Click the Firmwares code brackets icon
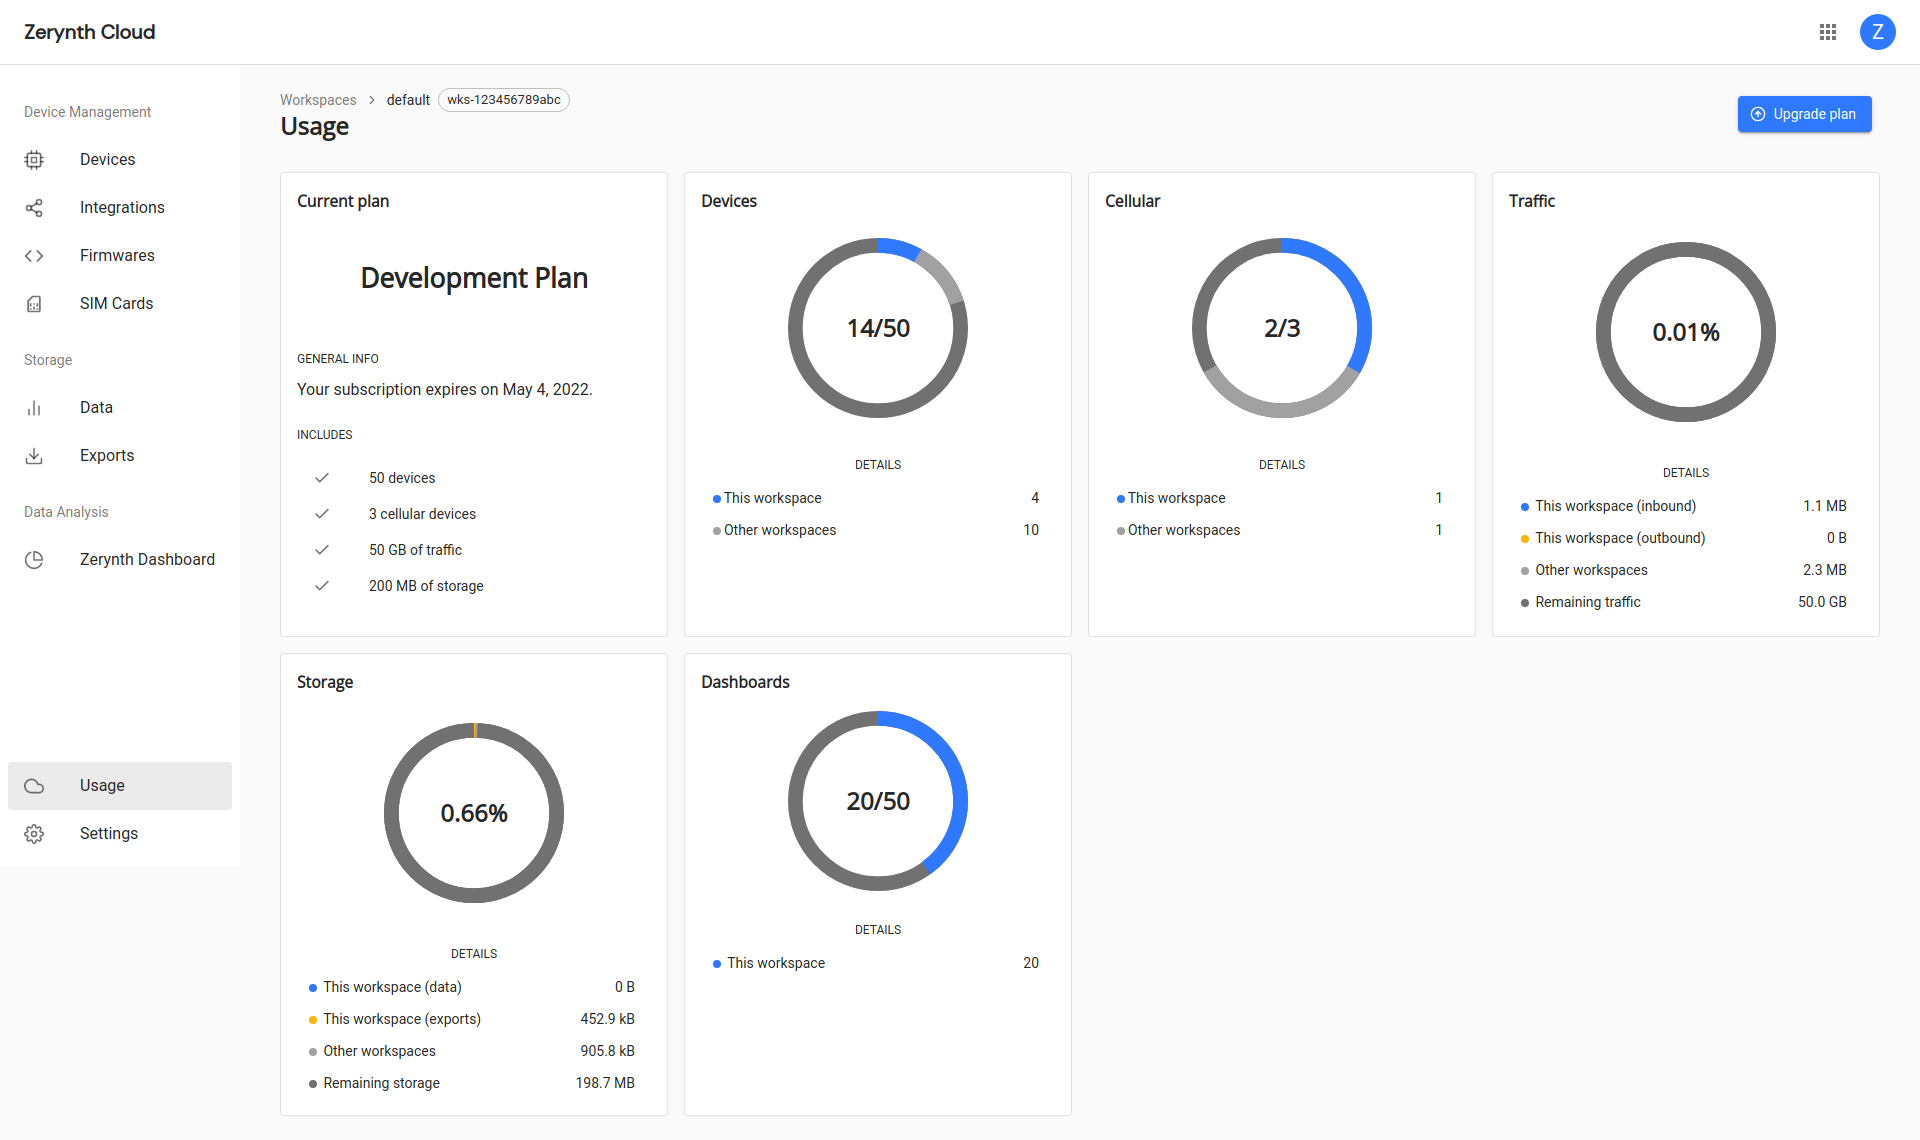 pos(34,256)
